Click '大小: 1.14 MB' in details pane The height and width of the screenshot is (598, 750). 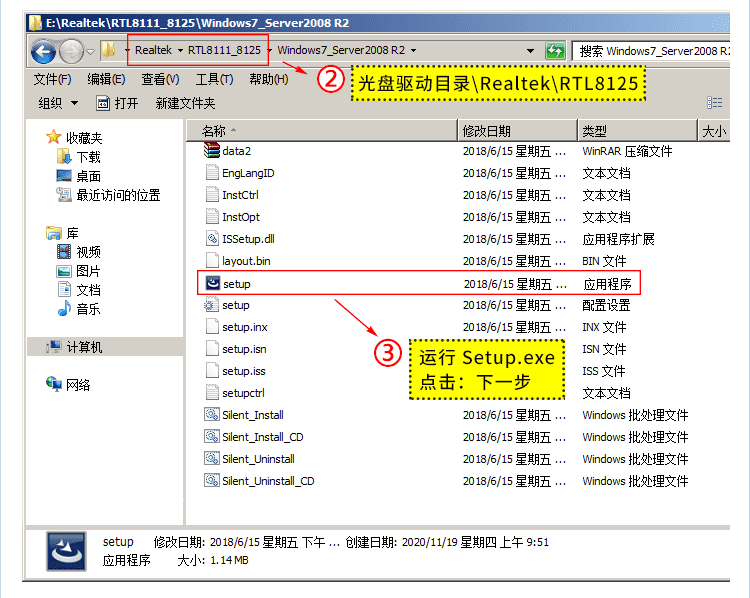point(213,560)
